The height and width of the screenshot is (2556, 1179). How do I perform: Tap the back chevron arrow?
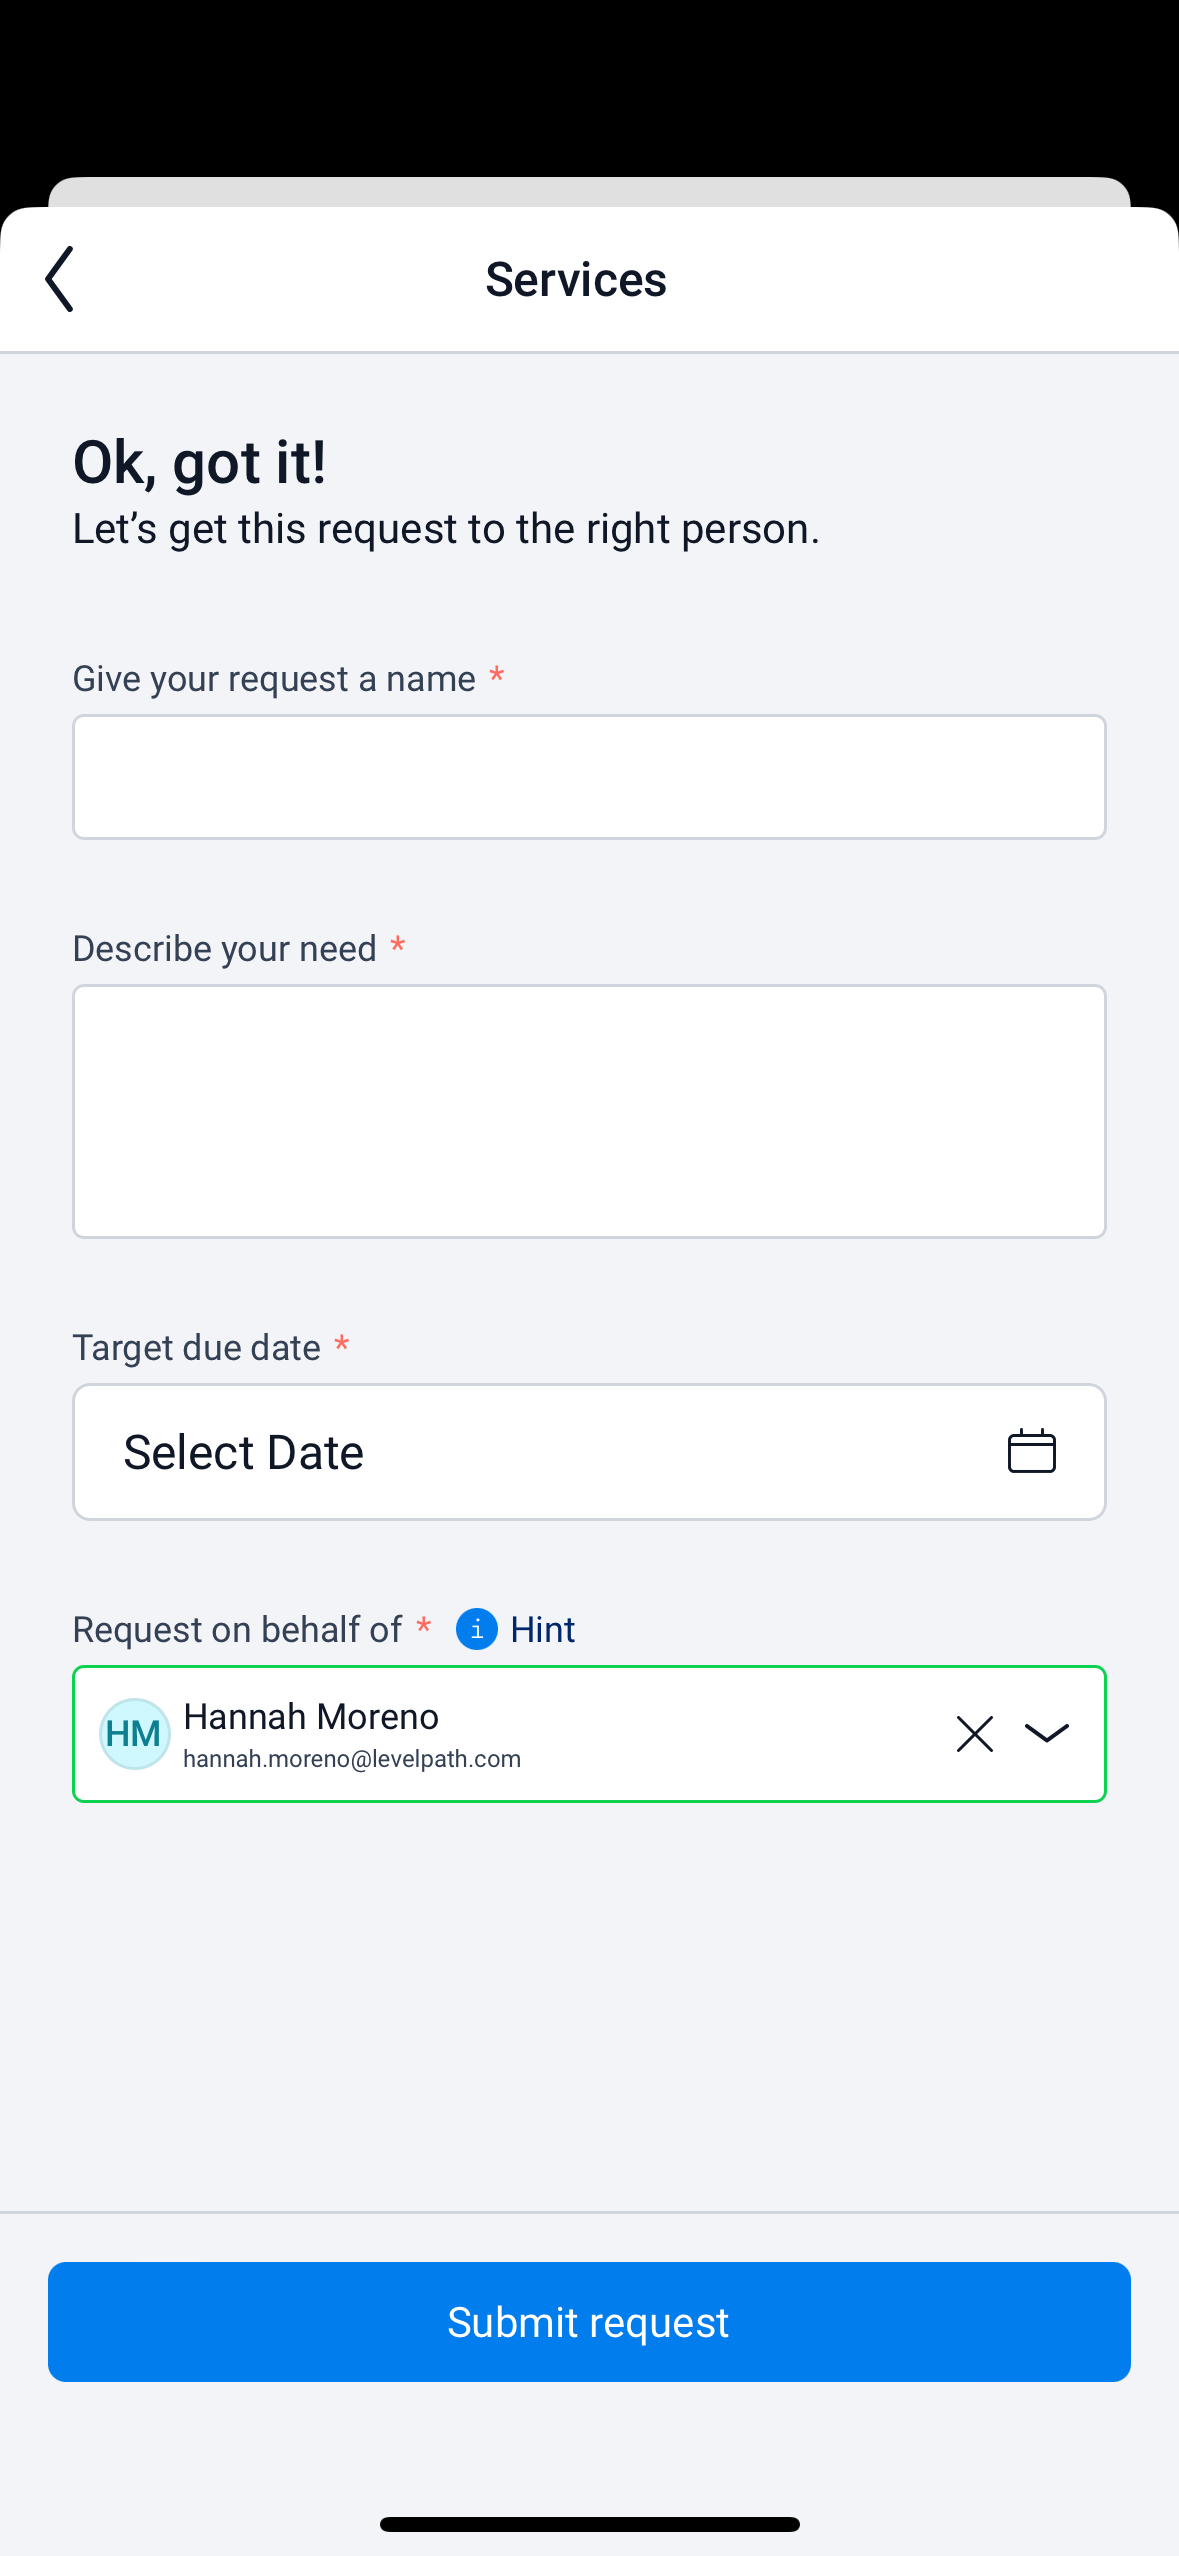[60, 279]
